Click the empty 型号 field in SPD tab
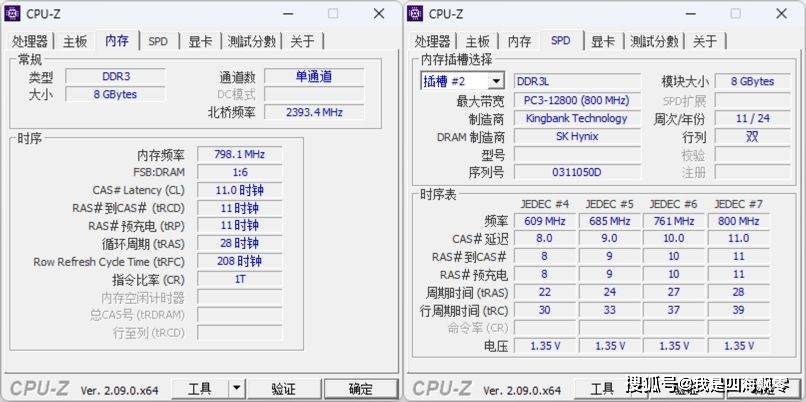Viewport: 806px width, 402px height. click(578, 154)
